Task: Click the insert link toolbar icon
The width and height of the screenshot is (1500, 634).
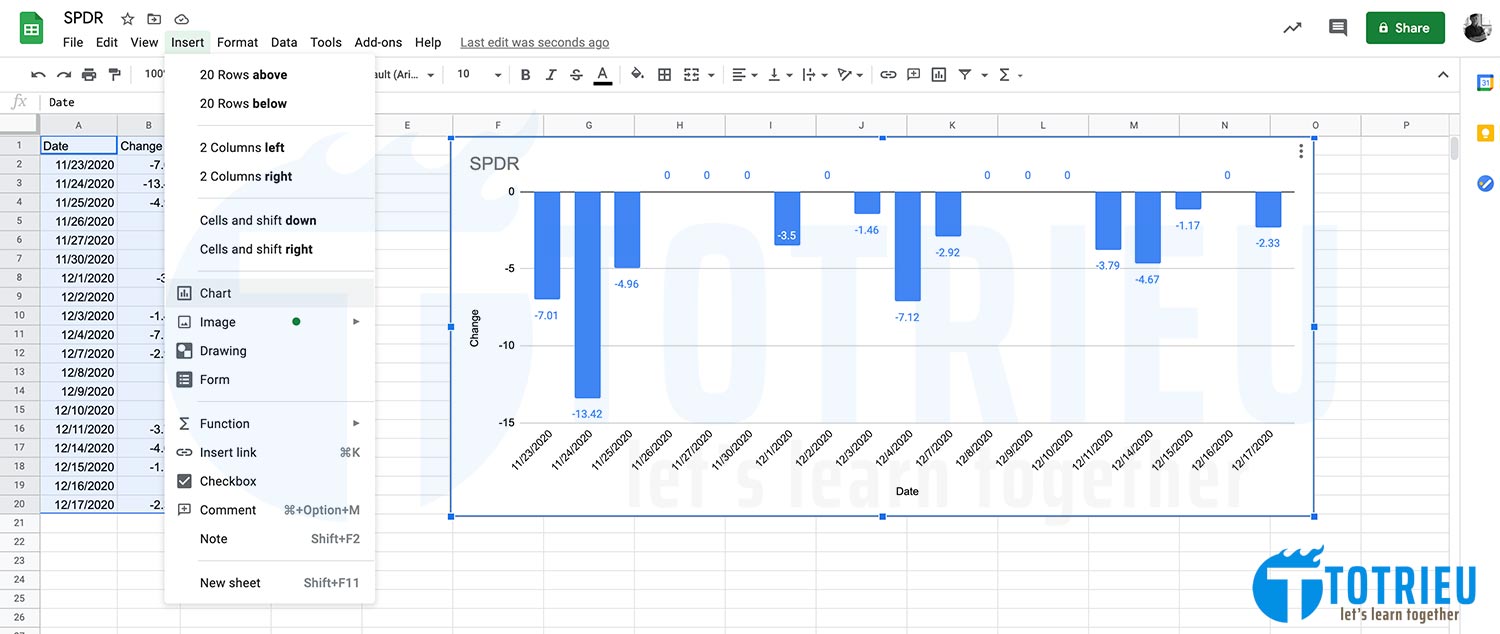Action: click(888, 75)
